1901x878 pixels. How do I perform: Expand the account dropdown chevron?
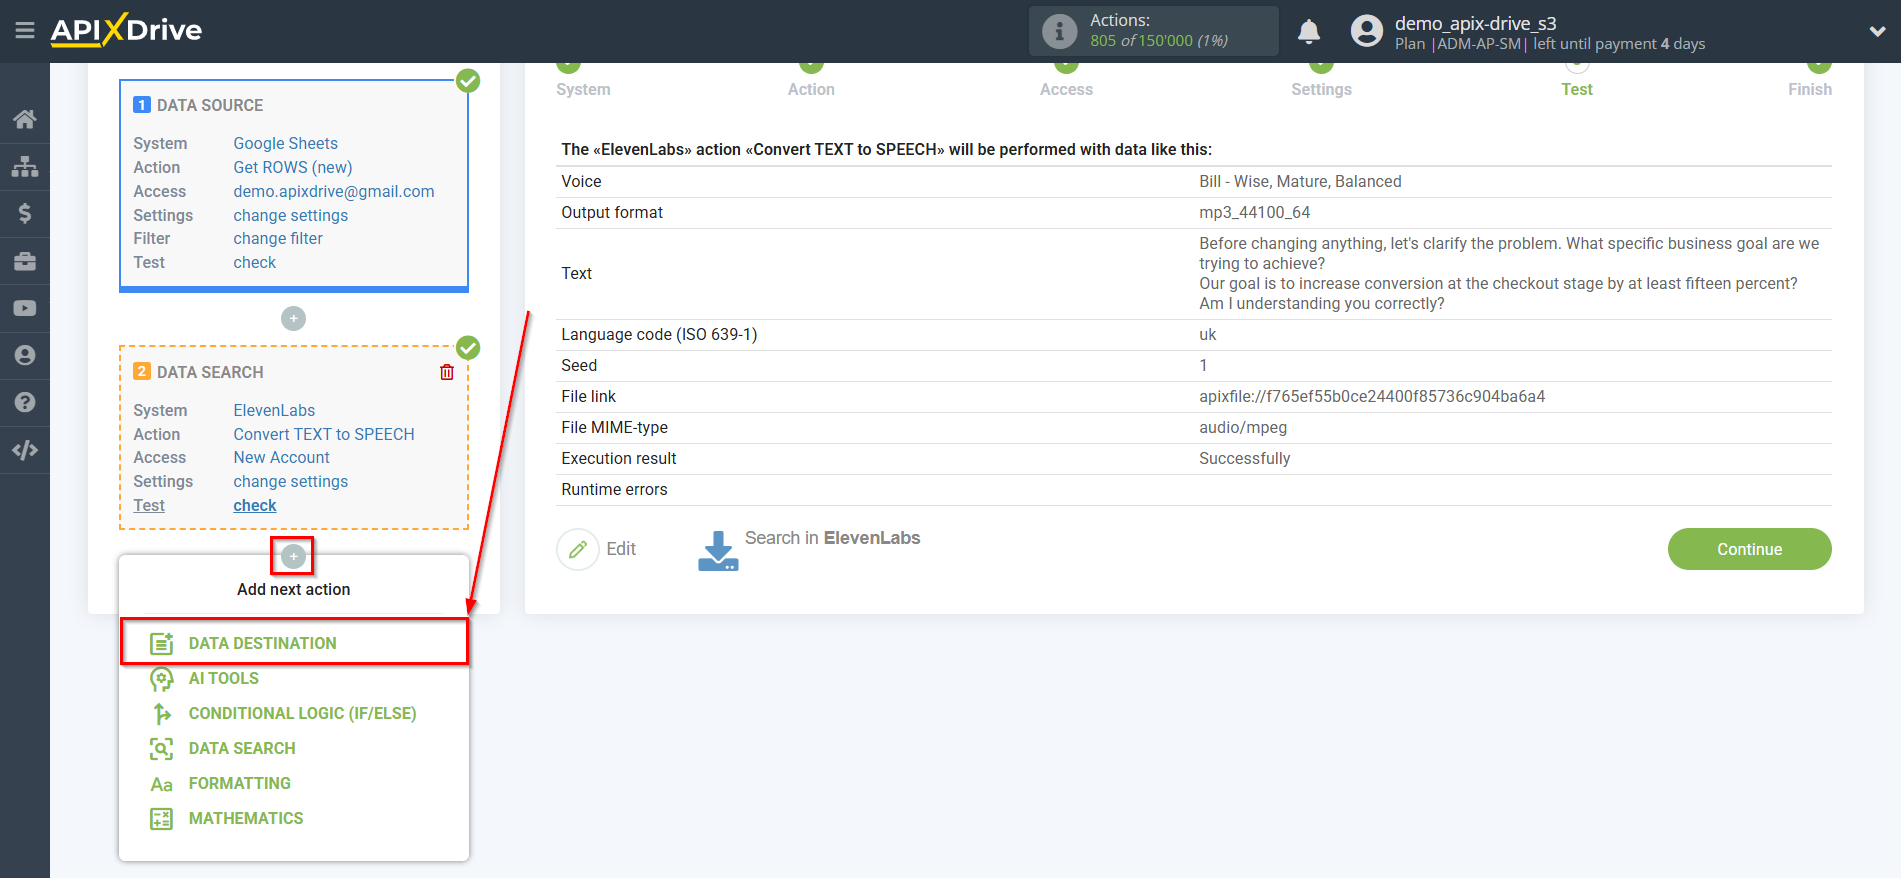point(1877,31)
